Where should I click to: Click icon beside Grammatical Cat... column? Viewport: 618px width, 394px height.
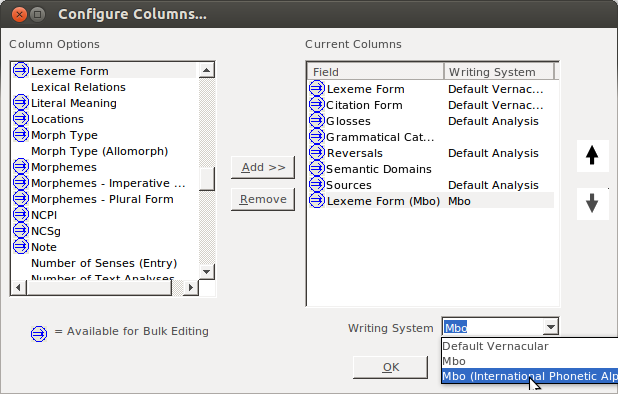pyautogui.click(x=316, y=136)
